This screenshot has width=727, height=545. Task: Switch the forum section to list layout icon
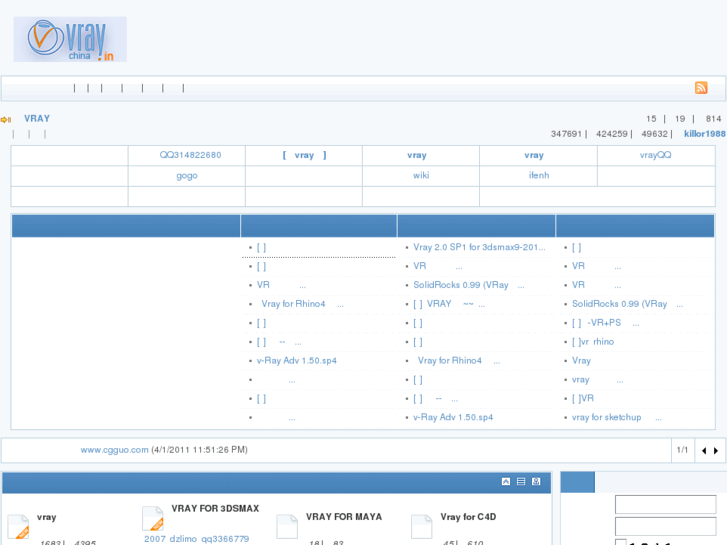click(x=521, y=481)
